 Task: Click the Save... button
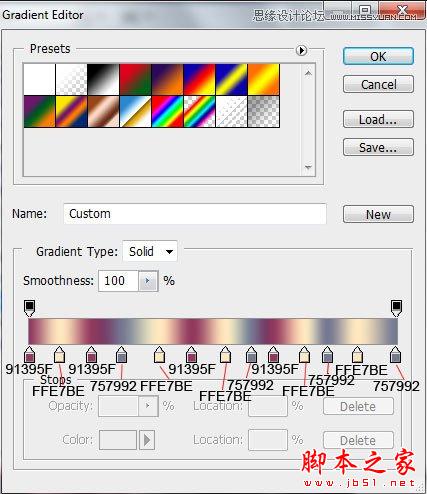click(x=378, y=147)
